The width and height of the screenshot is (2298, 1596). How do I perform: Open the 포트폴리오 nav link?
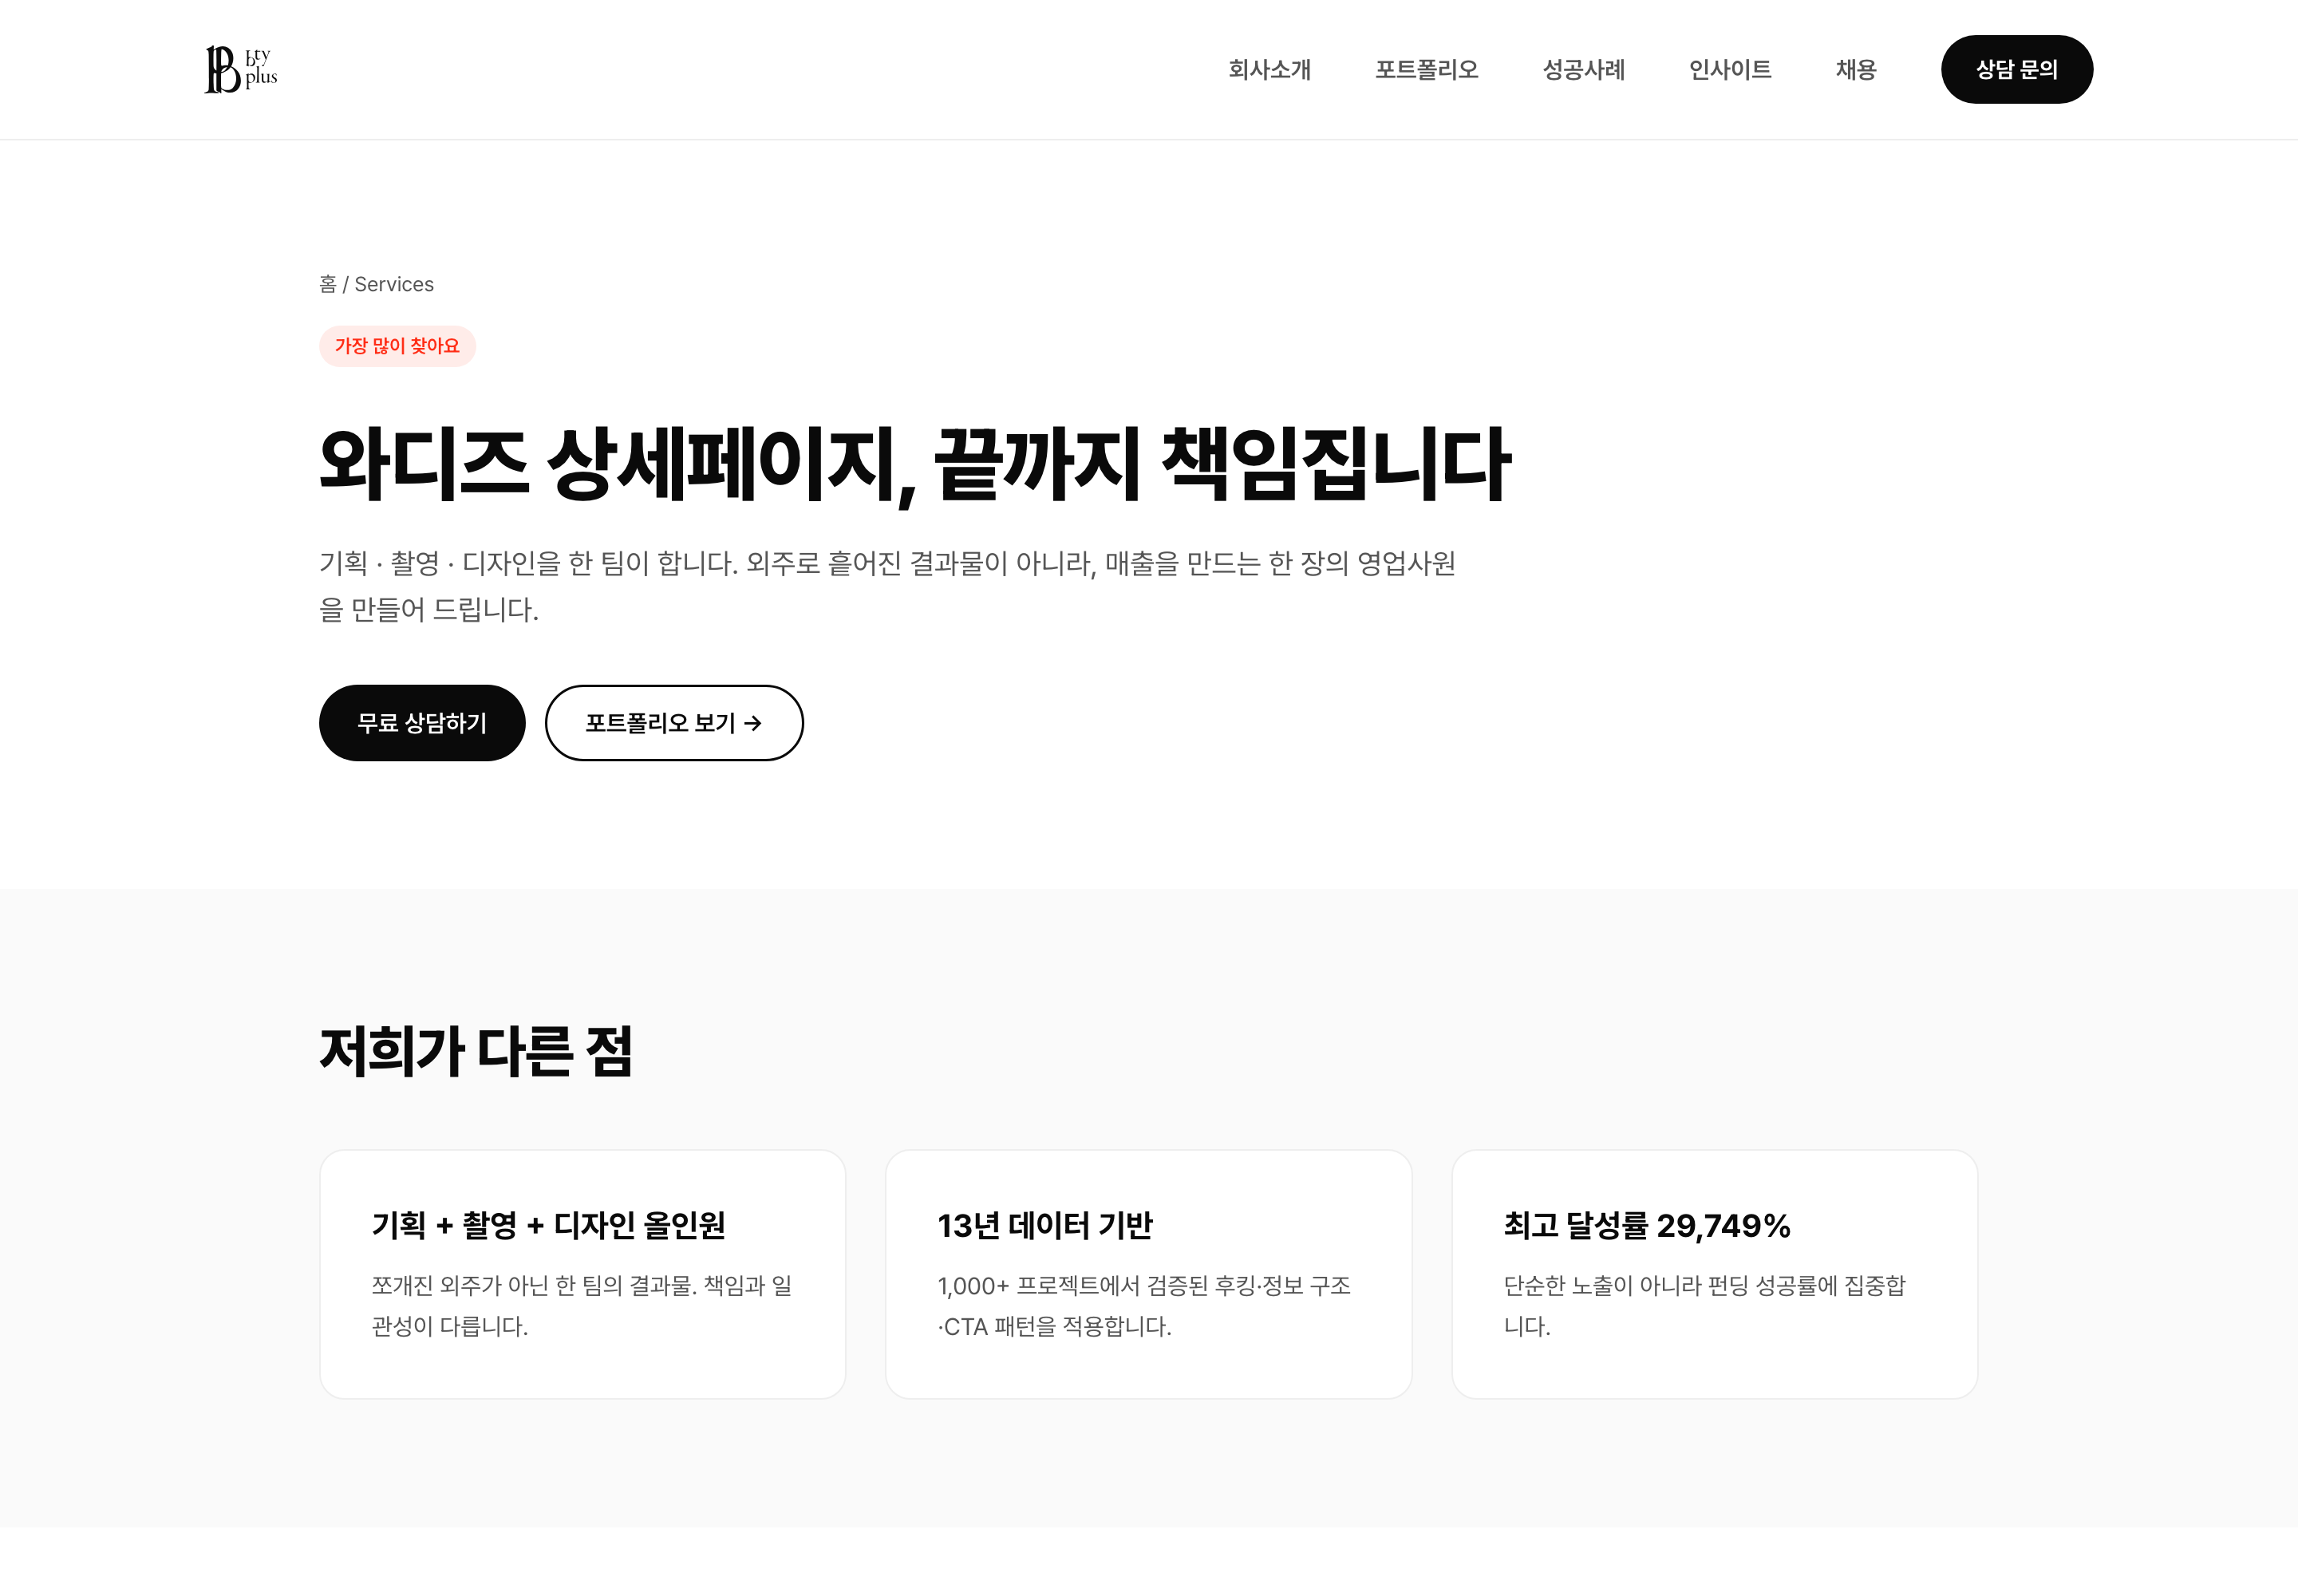click(1426, 70)
